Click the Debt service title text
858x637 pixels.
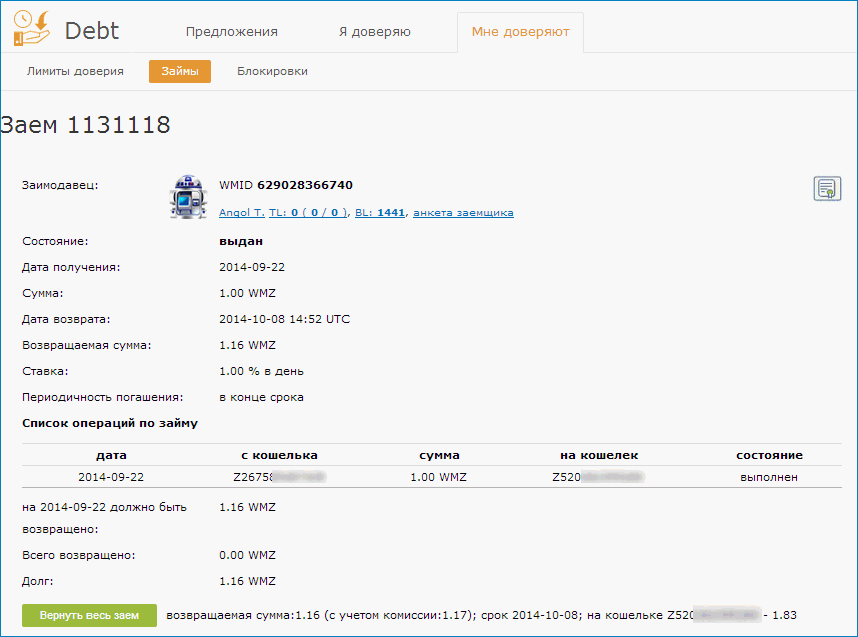(92, 30)
